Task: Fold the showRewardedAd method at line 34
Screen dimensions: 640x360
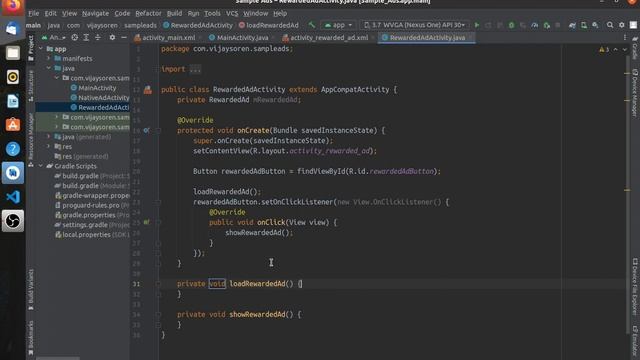Action: (x=158, y=314)
